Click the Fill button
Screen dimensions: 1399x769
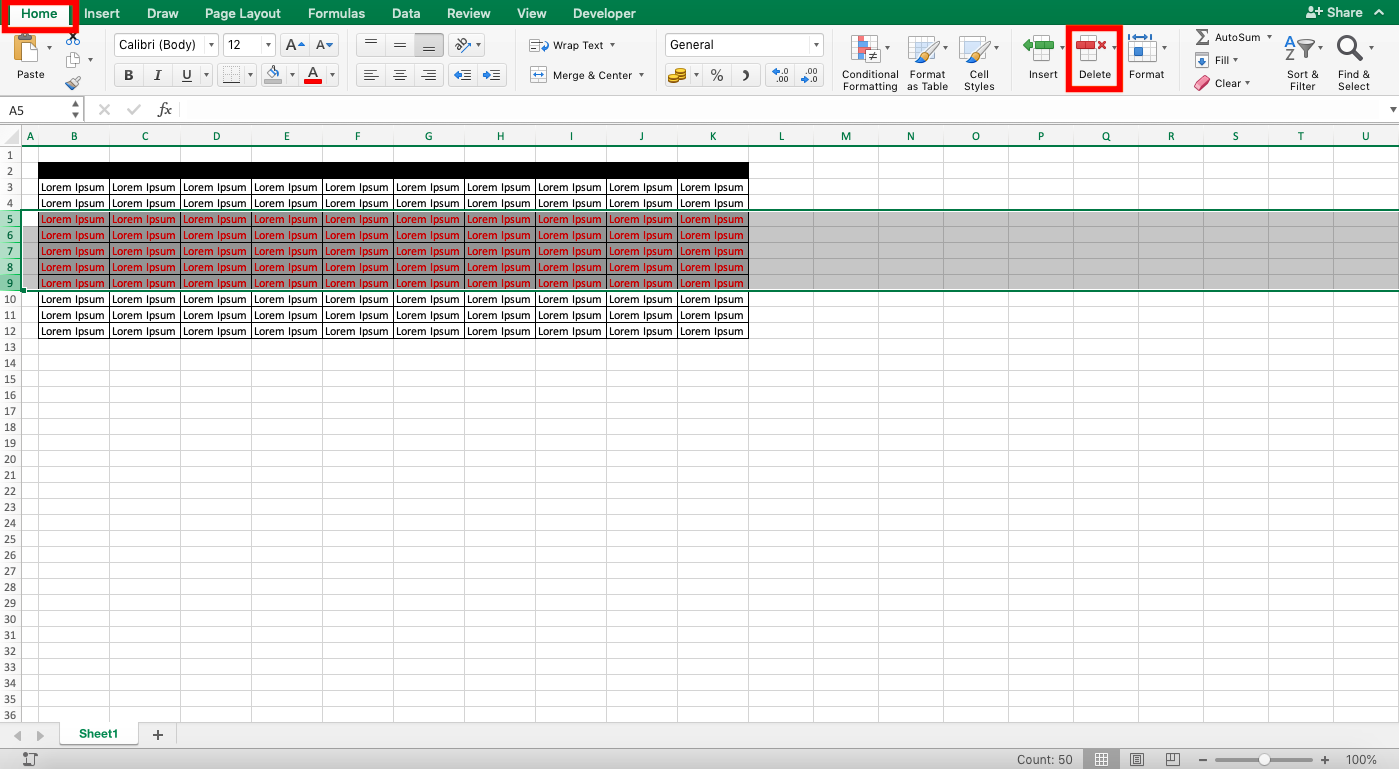point(1216,60)
